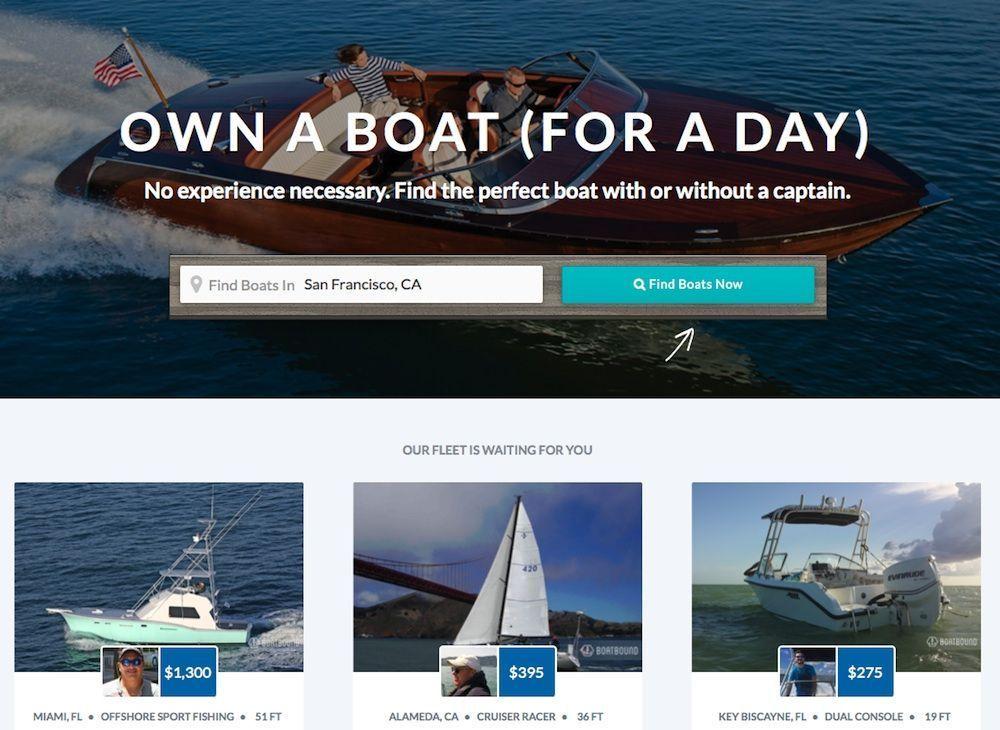1000x730 pixels.
Task: Click the Find Boats Now button
Action: (x=688, y=284)
